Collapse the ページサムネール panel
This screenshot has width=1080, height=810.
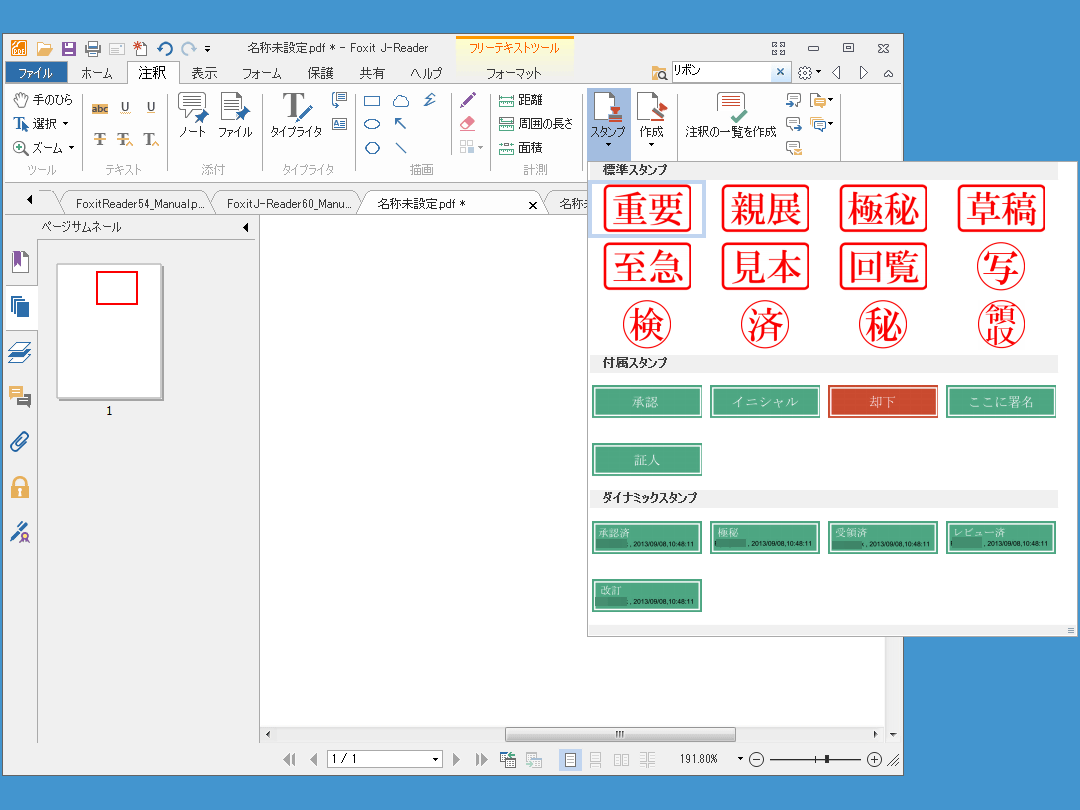click(246, 227)
